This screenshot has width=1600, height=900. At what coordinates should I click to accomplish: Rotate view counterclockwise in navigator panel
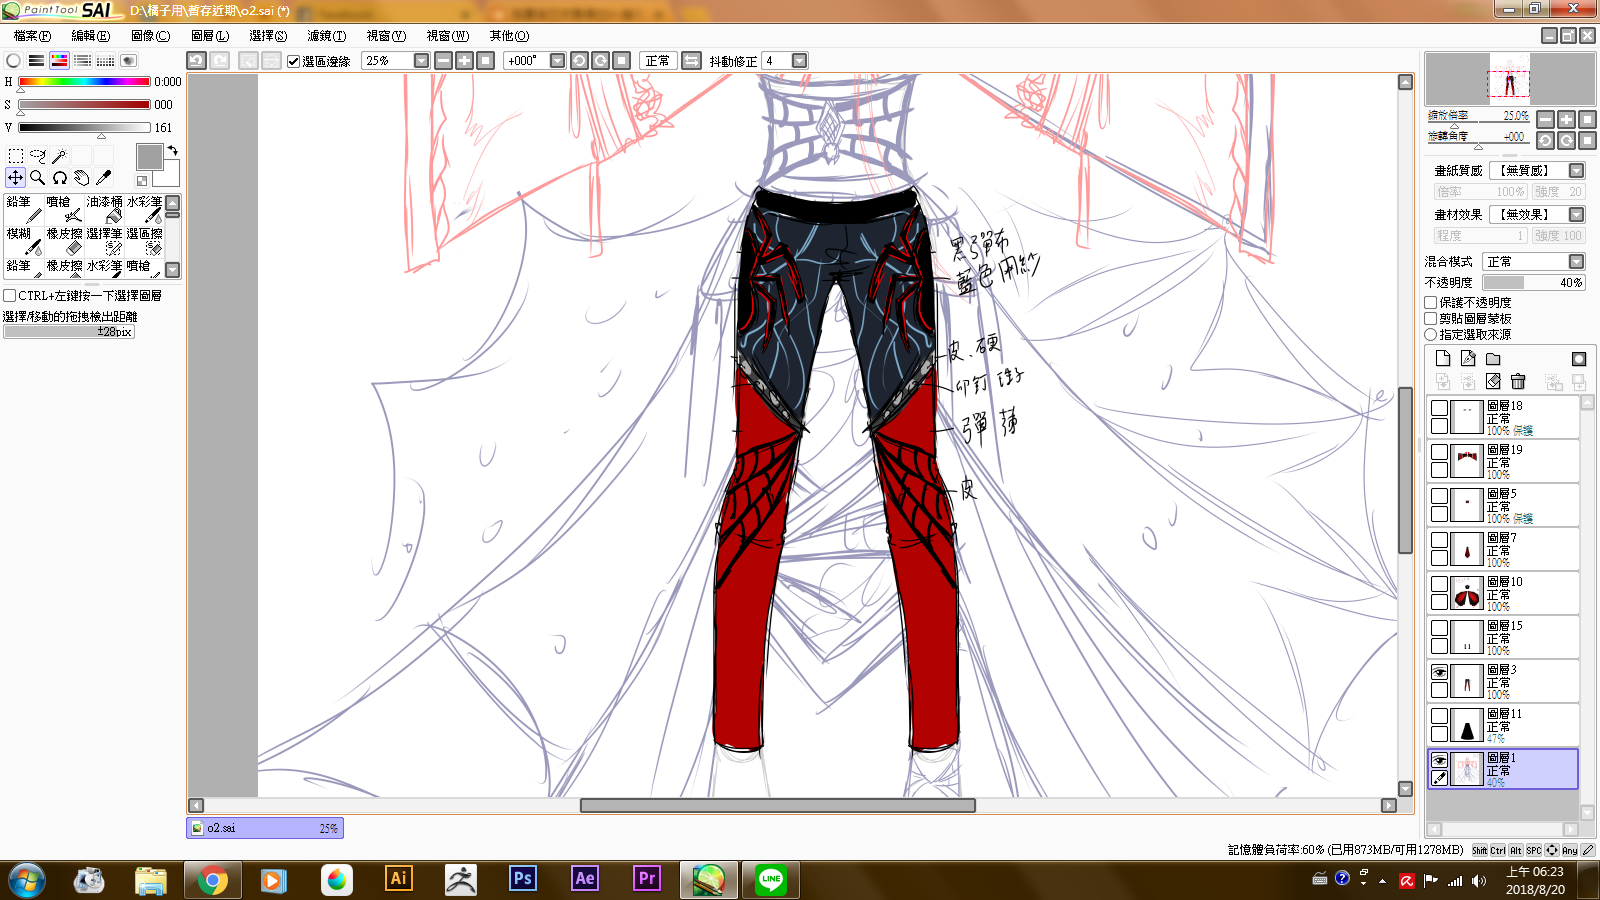click(1545, 141)
